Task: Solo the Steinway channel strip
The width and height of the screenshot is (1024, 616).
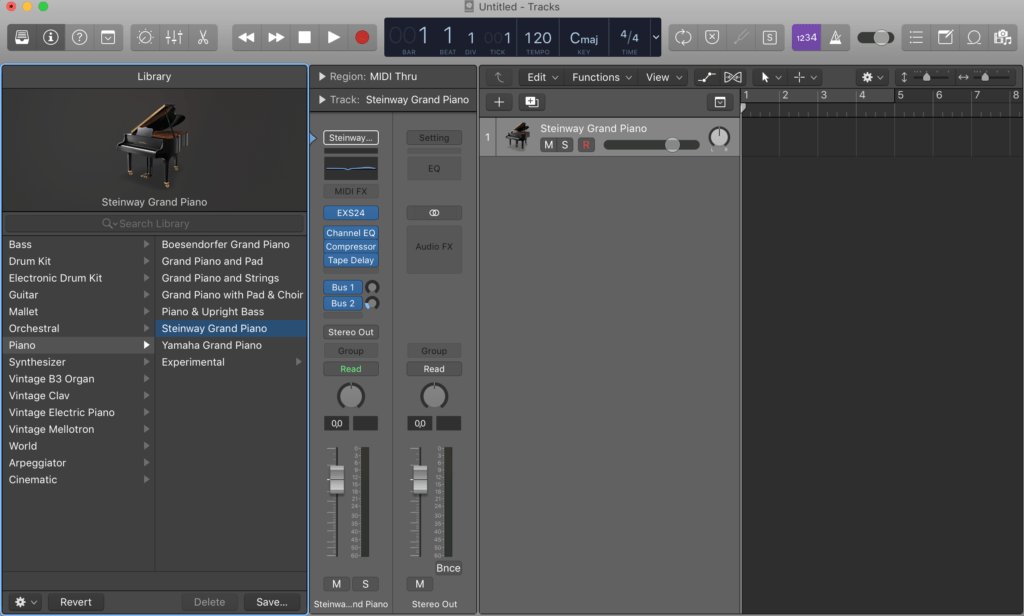Action: (365, 584)
